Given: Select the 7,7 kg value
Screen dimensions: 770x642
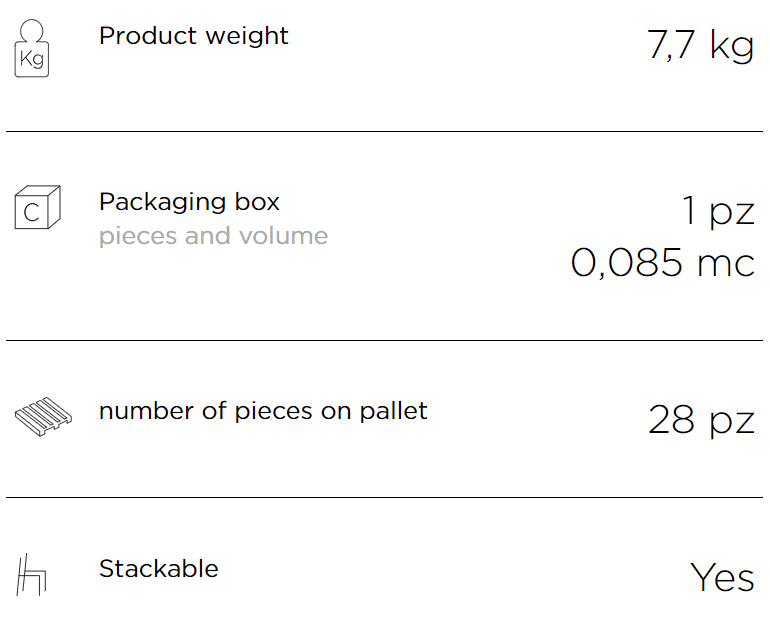Looking at the screenshot, I should [x=701, y=45].
